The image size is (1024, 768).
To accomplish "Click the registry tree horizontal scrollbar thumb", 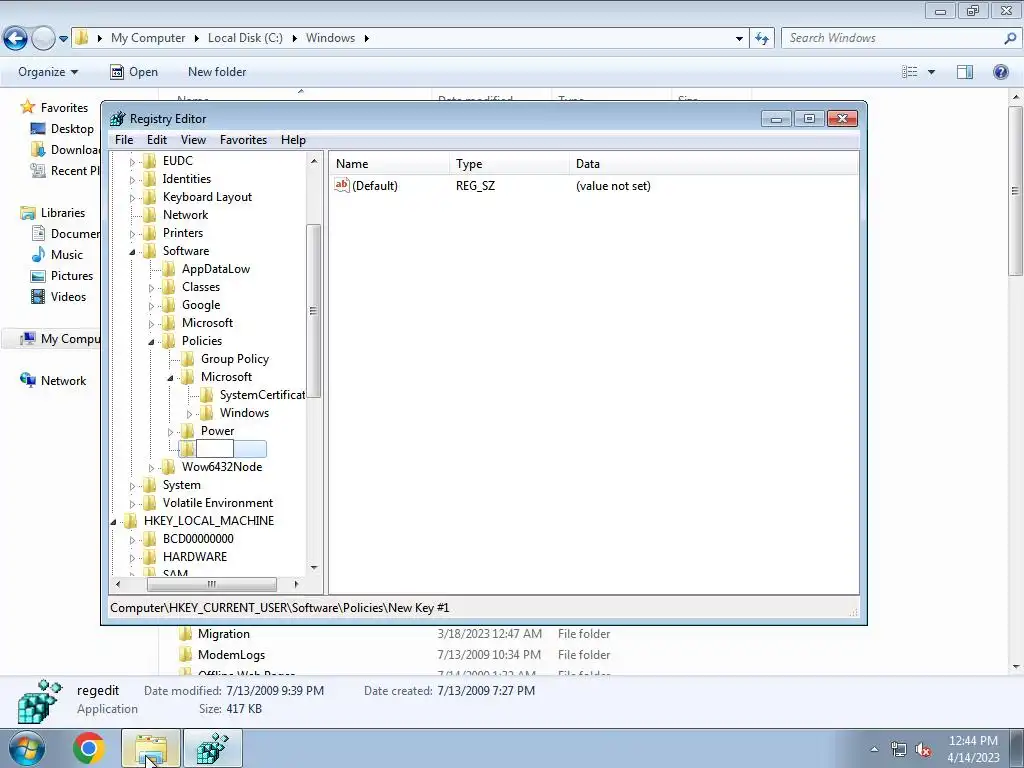I will coord(212,584).
